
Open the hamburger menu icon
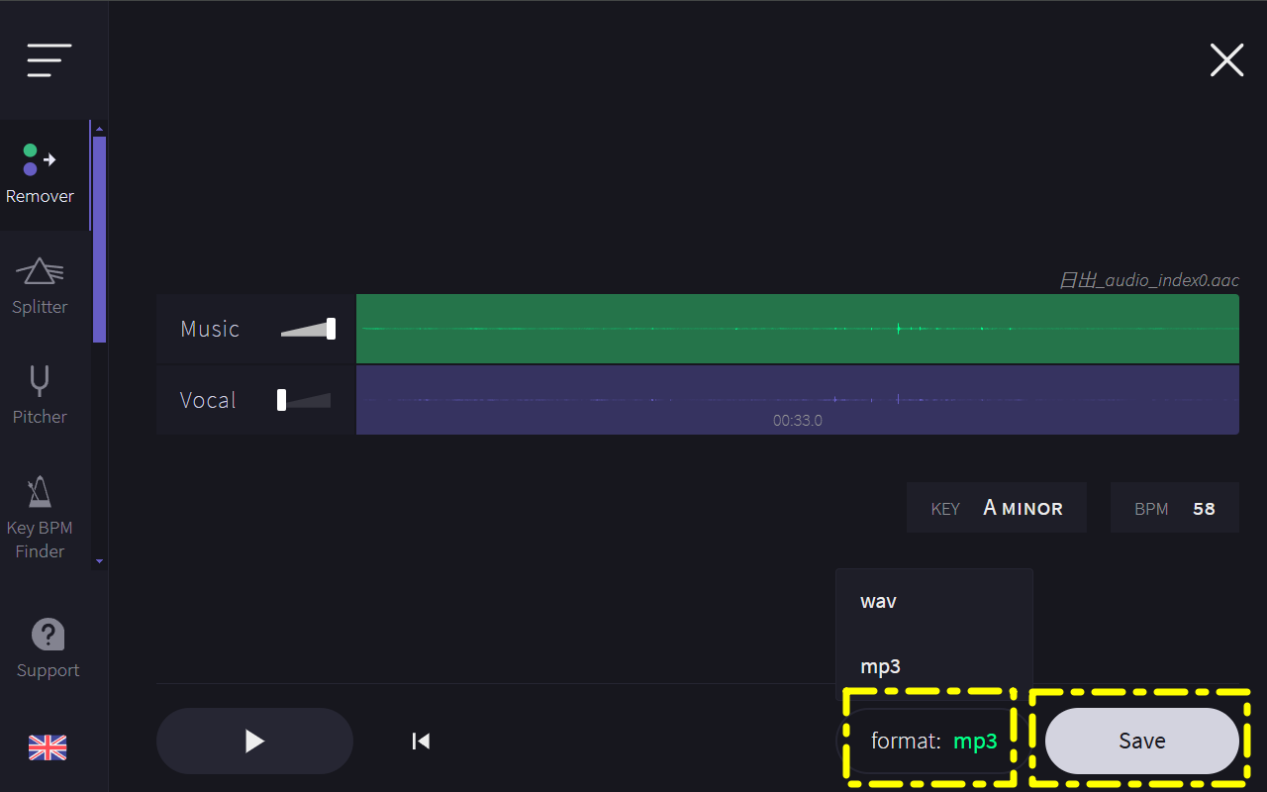pyautogui.click(x=49, y=61)
